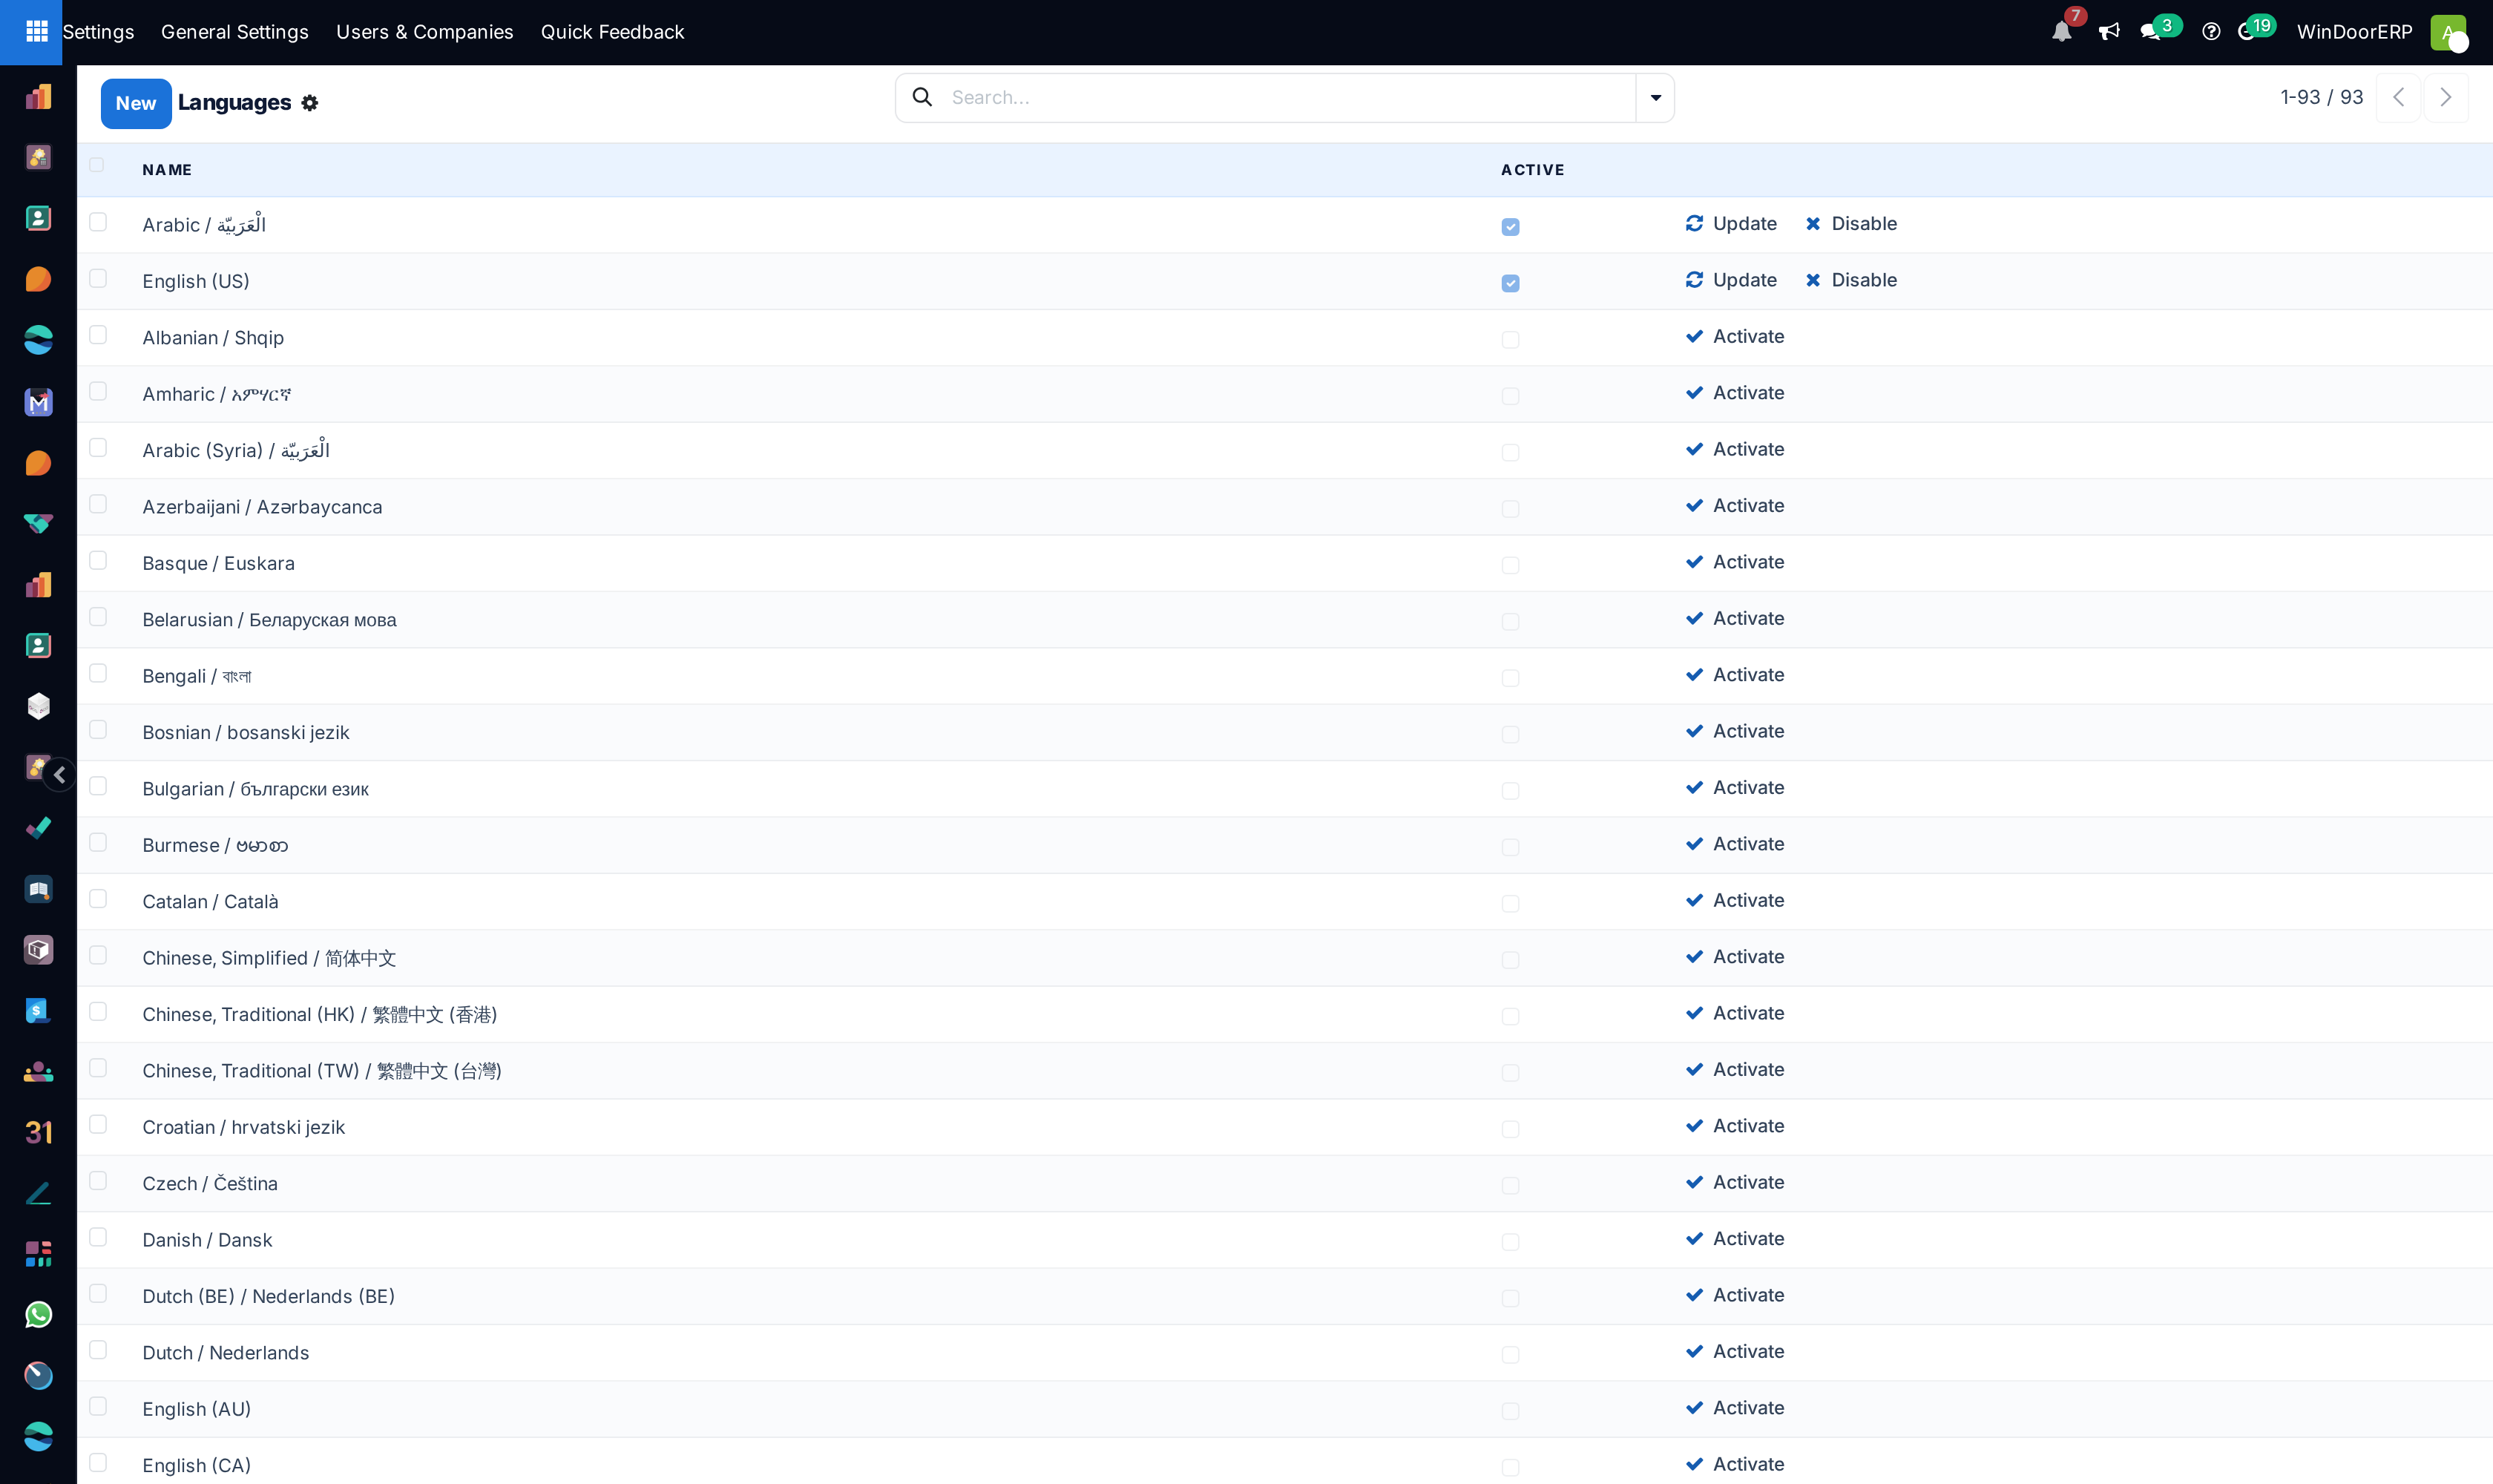Toggle the select-all rows checkbox
The width and height of the screenshot is (2493, 1484).
point(97,165)
